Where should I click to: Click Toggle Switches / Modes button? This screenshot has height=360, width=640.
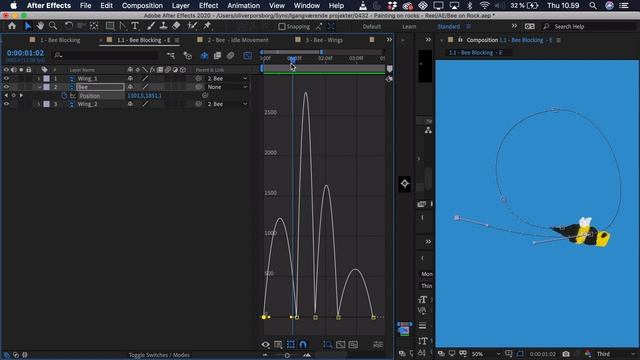pos(159,355)
